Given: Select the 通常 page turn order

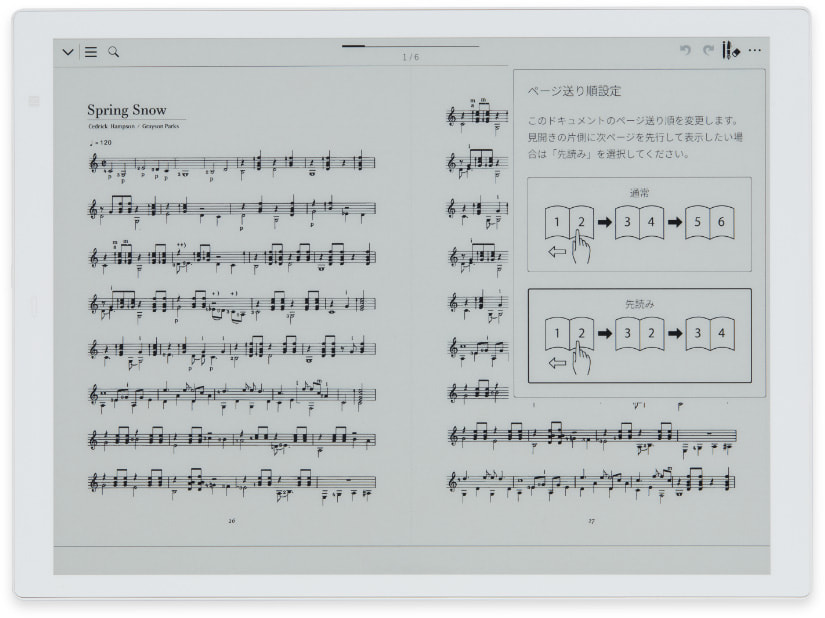Looking at the screenshot, I should click(x=639, y=225).
